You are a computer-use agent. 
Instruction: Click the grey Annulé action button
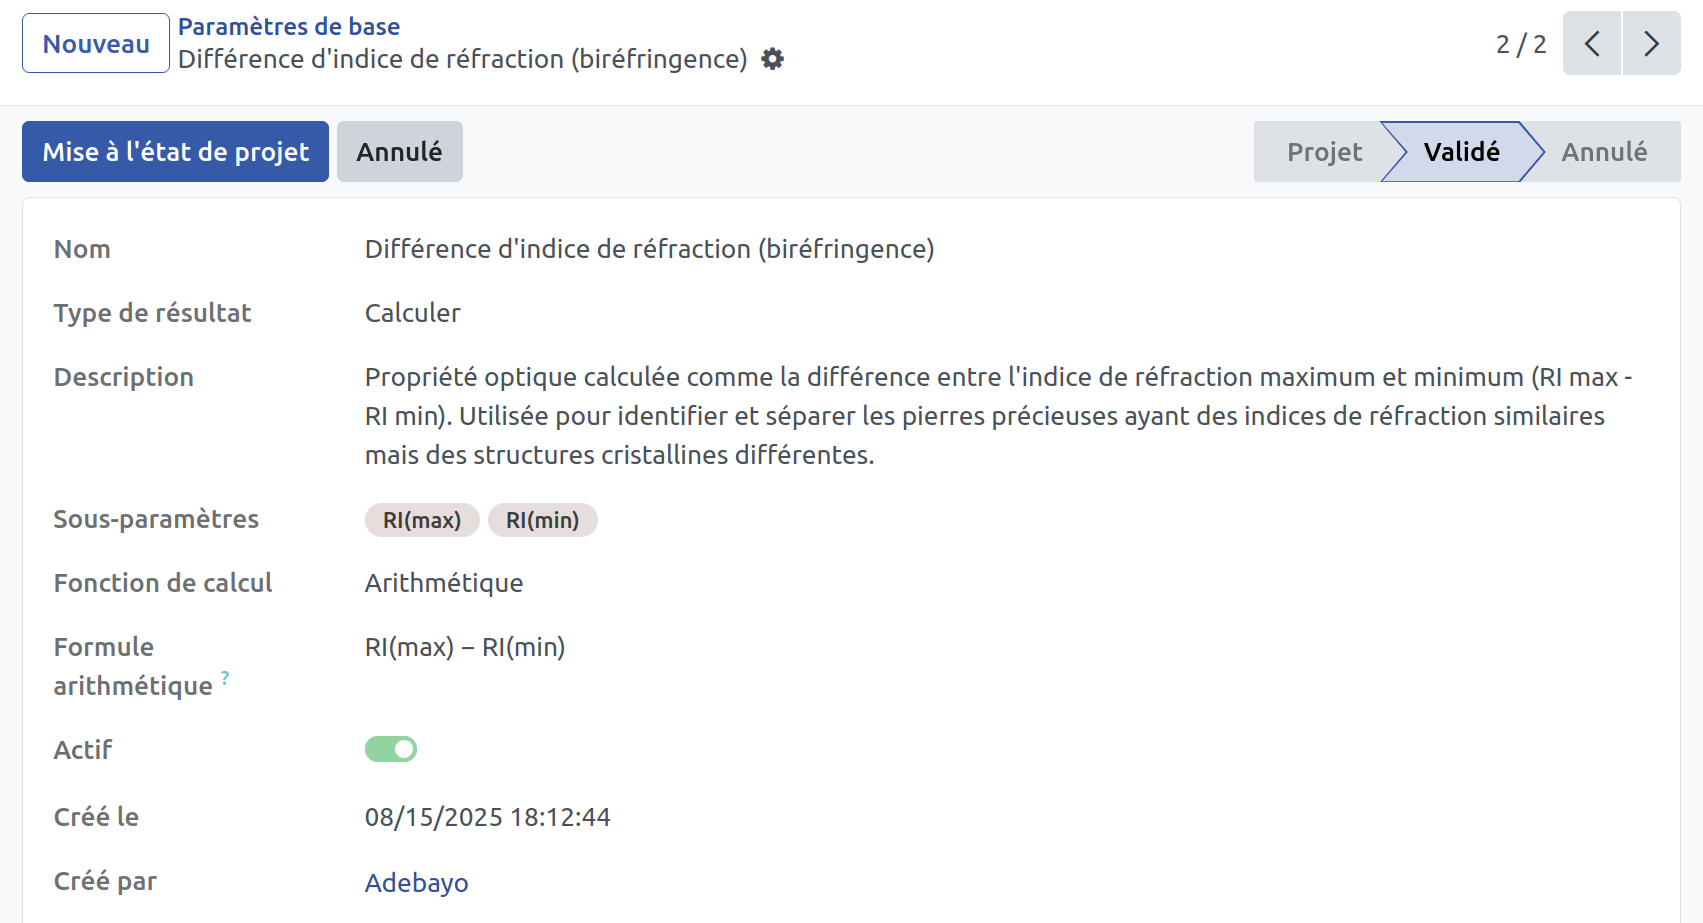pos(399,151)
